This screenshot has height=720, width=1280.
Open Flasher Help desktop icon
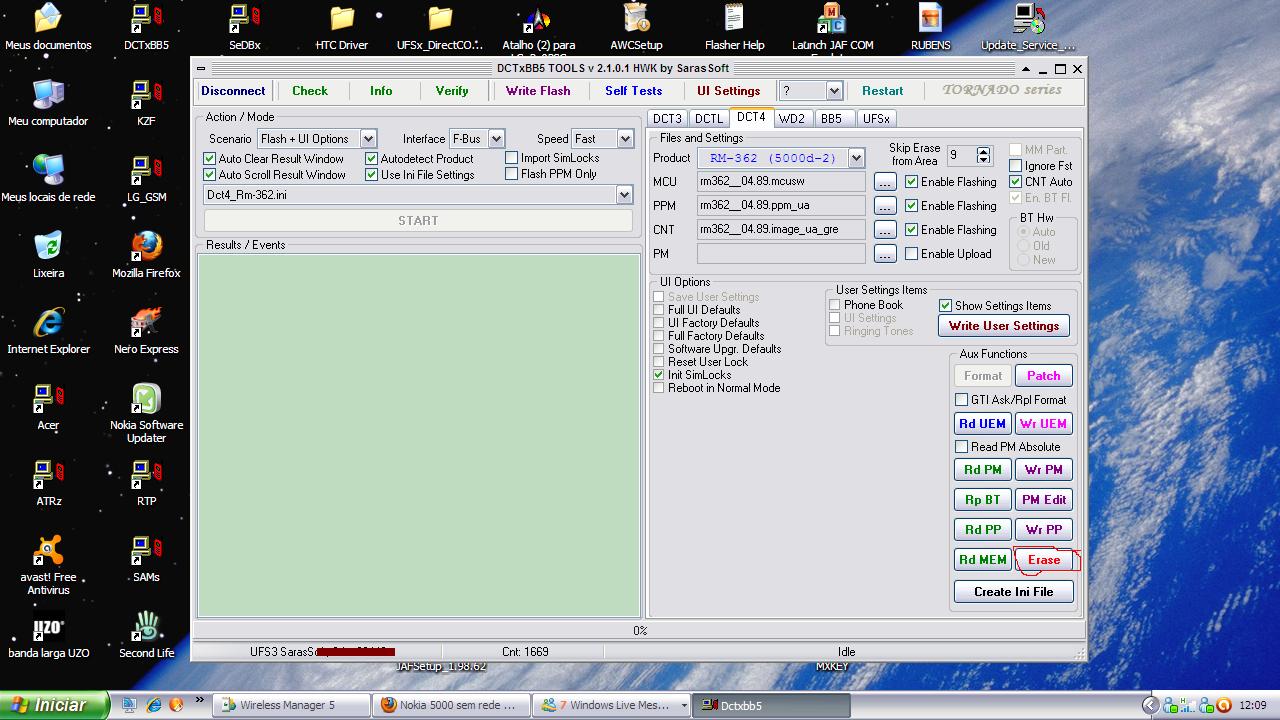734,27
